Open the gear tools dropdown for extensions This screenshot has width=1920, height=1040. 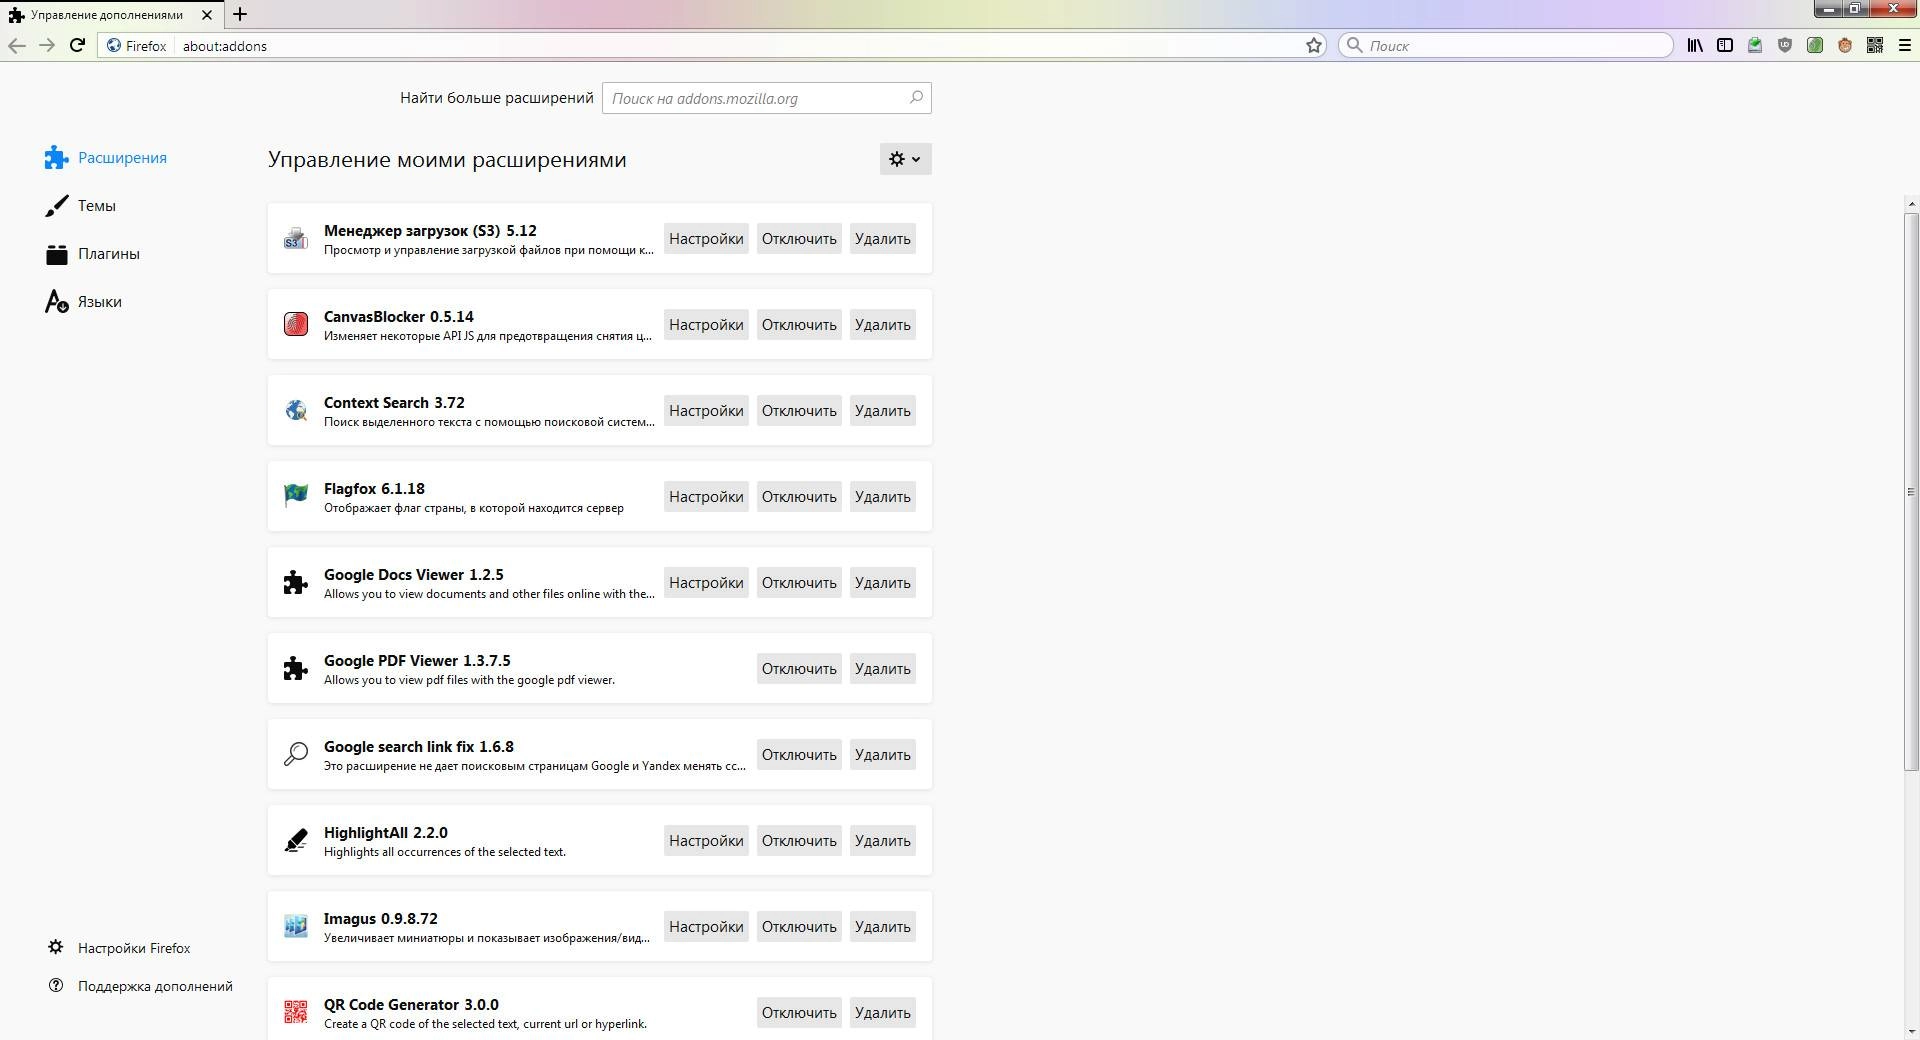(x=905, y=159)
